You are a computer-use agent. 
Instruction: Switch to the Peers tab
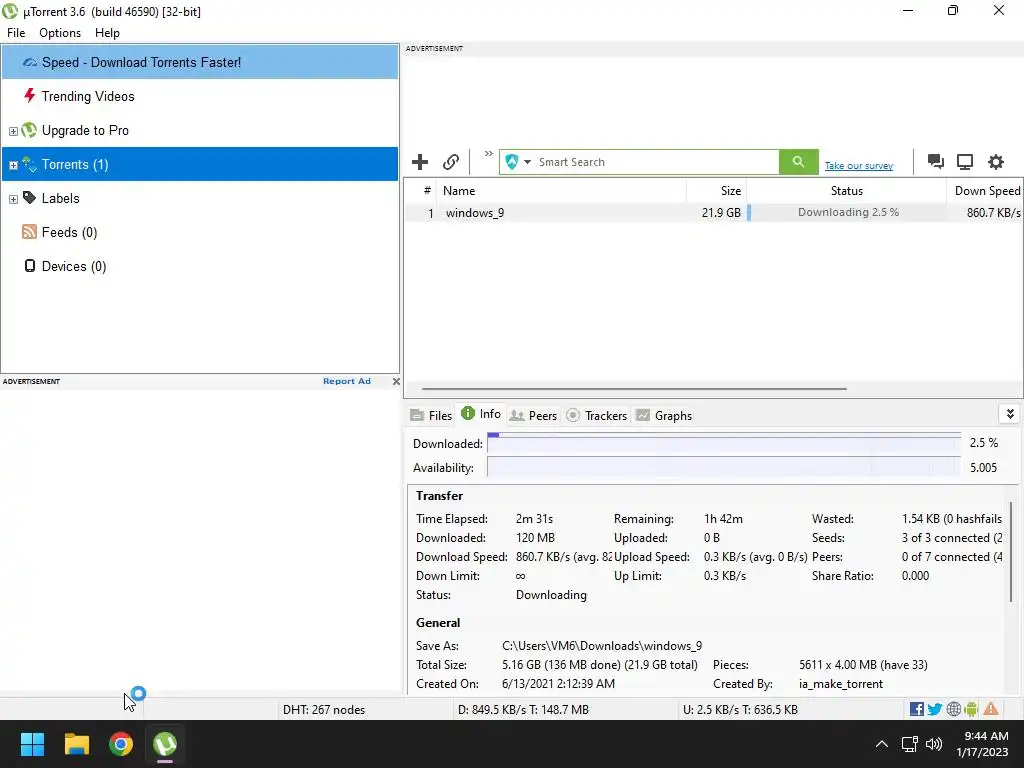pos(533,415)
